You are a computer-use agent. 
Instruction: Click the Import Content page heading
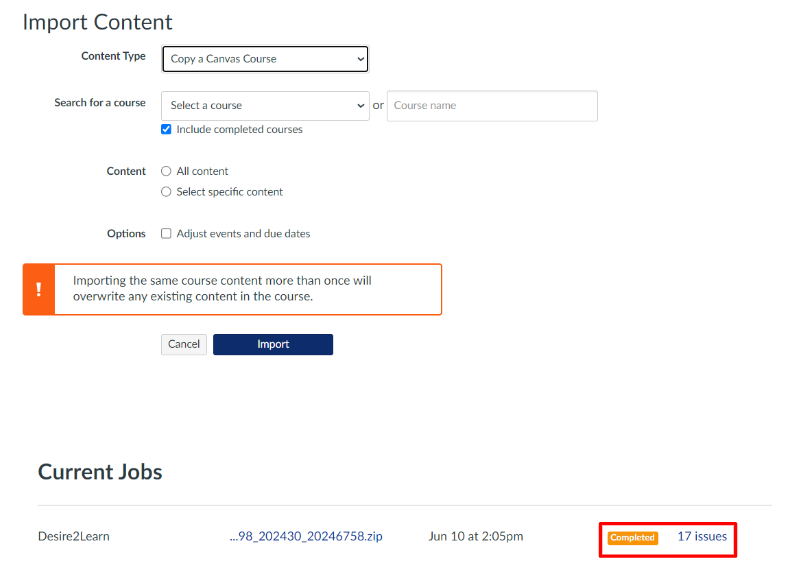pos(97,22)
